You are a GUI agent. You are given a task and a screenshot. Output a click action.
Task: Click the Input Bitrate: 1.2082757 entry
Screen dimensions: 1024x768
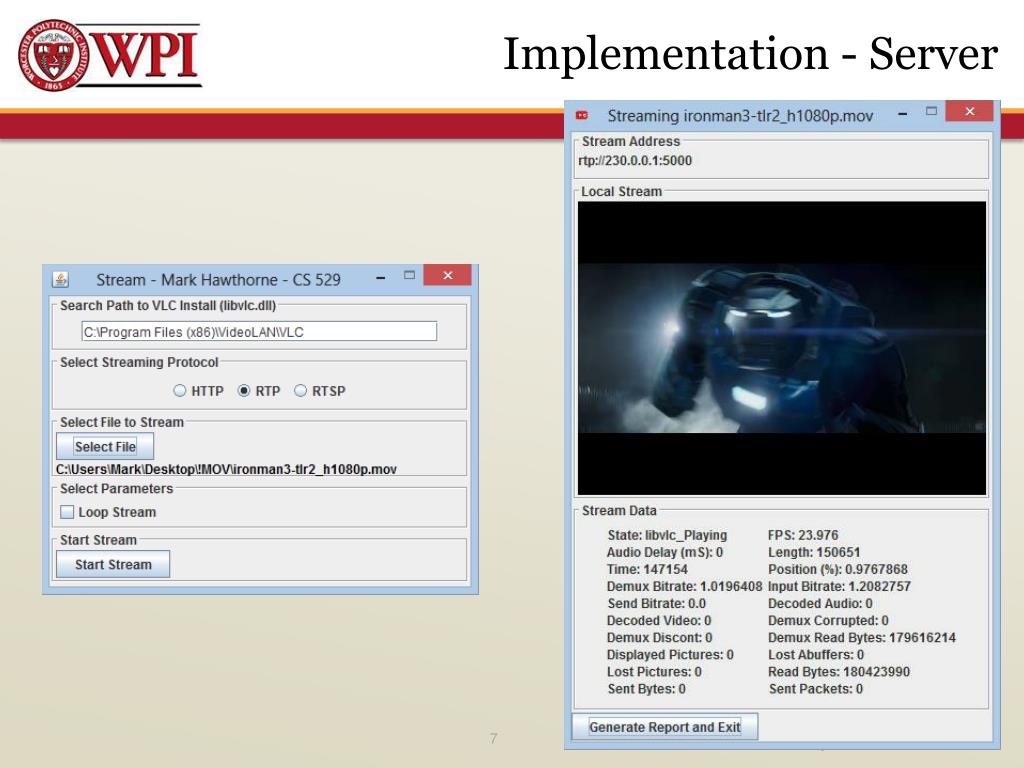coord(839,586)
